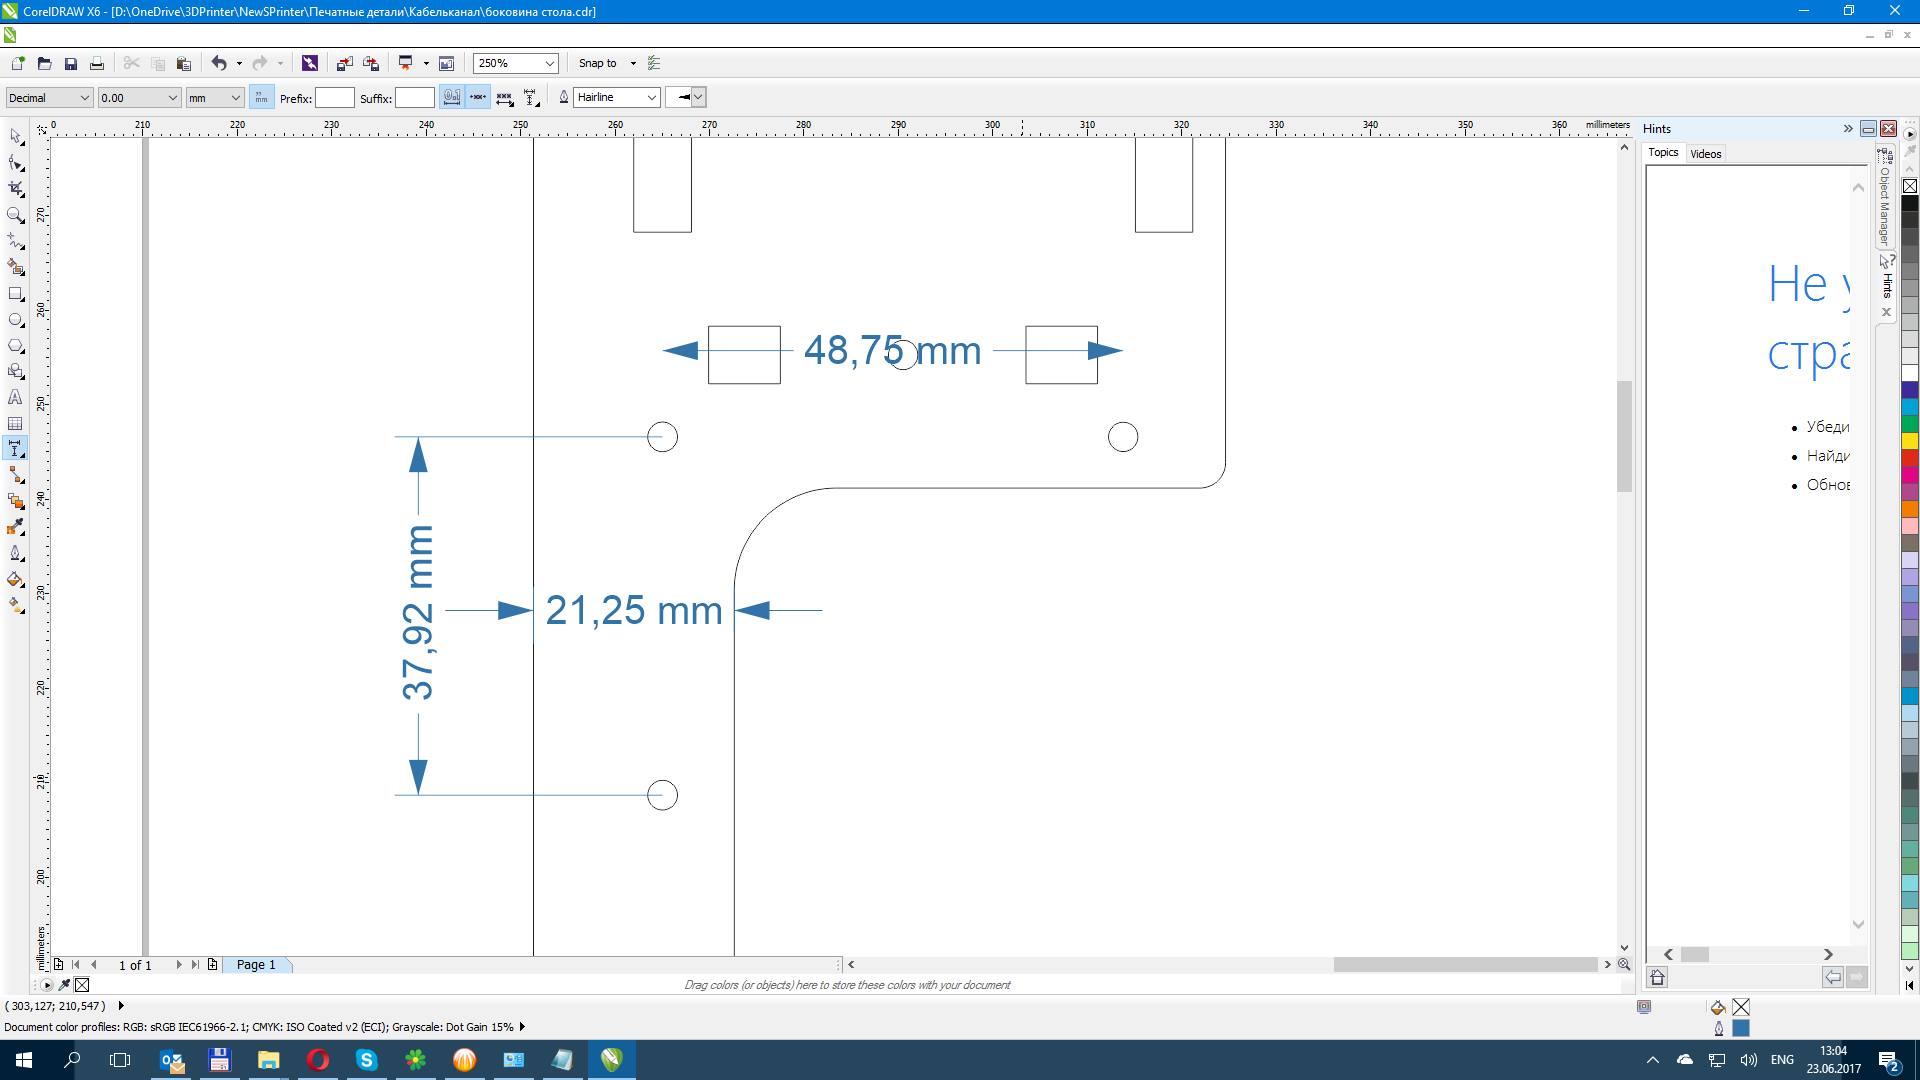Select the Color Eyedropper tool
The width and height of the screenshot is (1920, 1080).
click(x=15, y=527)
